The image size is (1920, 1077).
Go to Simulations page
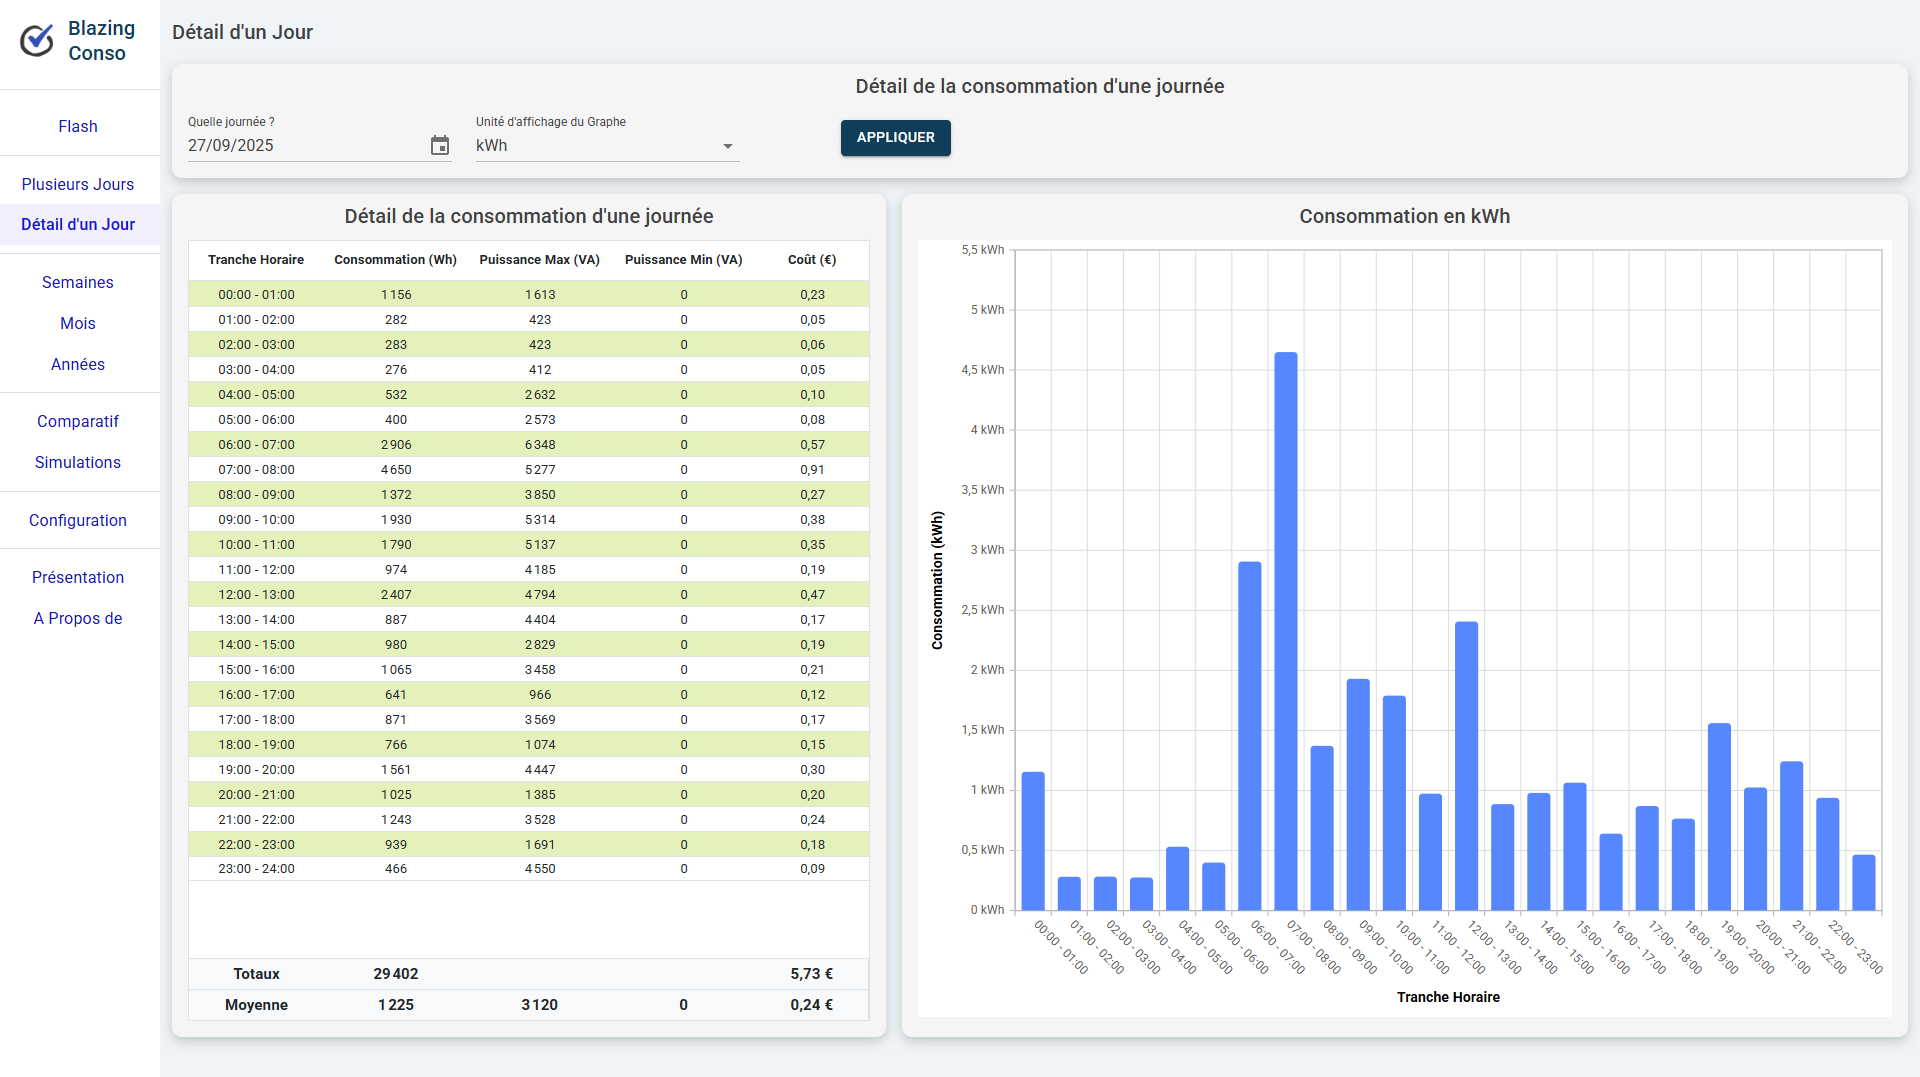[78, 463]
